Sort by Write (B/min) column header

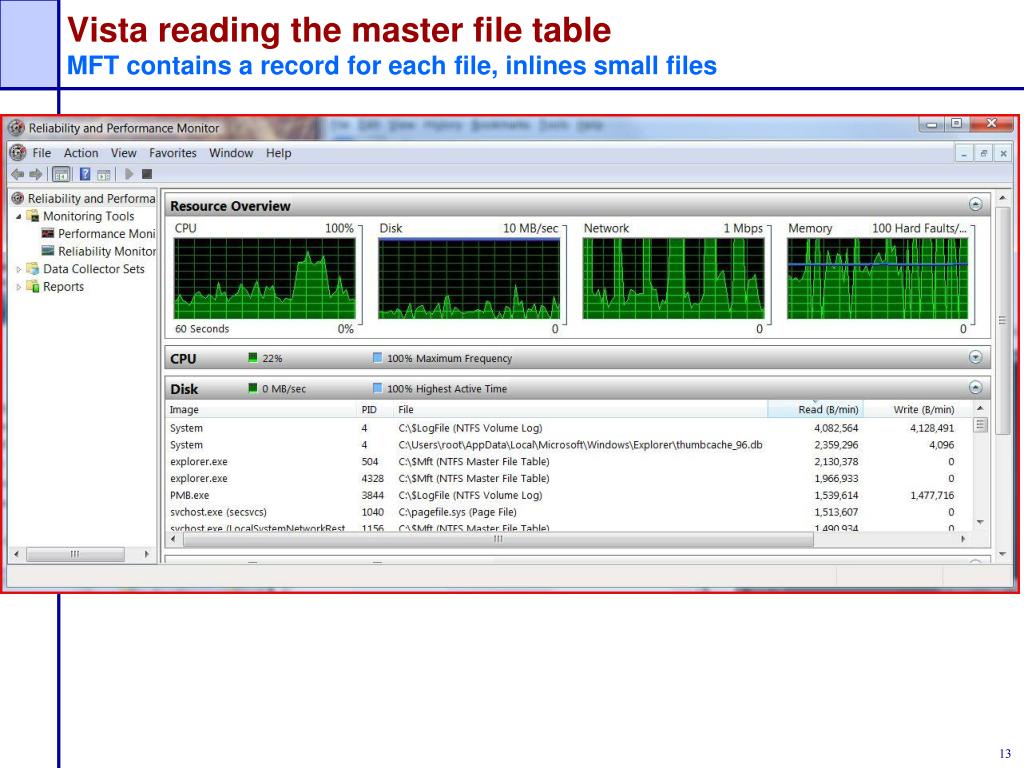918,409
